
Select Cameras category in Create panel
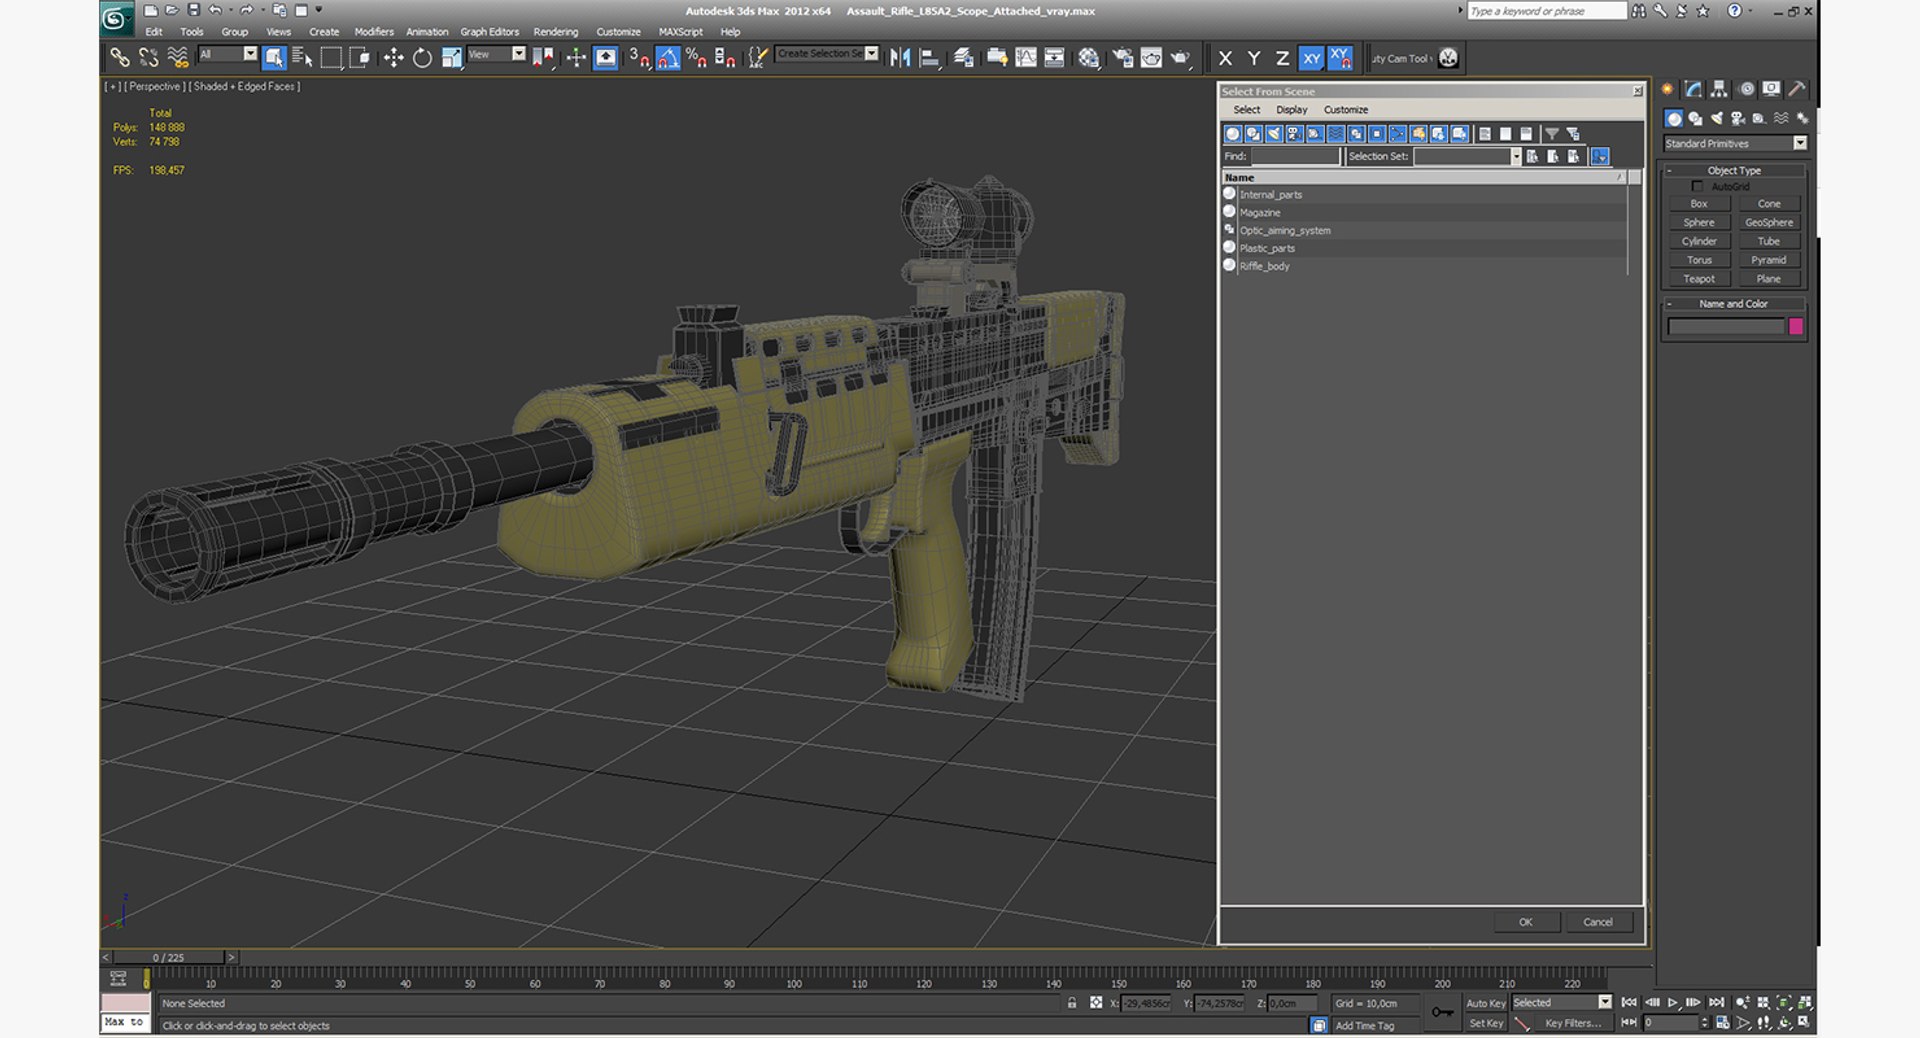pyautogui.click(x=1738, y=118)
